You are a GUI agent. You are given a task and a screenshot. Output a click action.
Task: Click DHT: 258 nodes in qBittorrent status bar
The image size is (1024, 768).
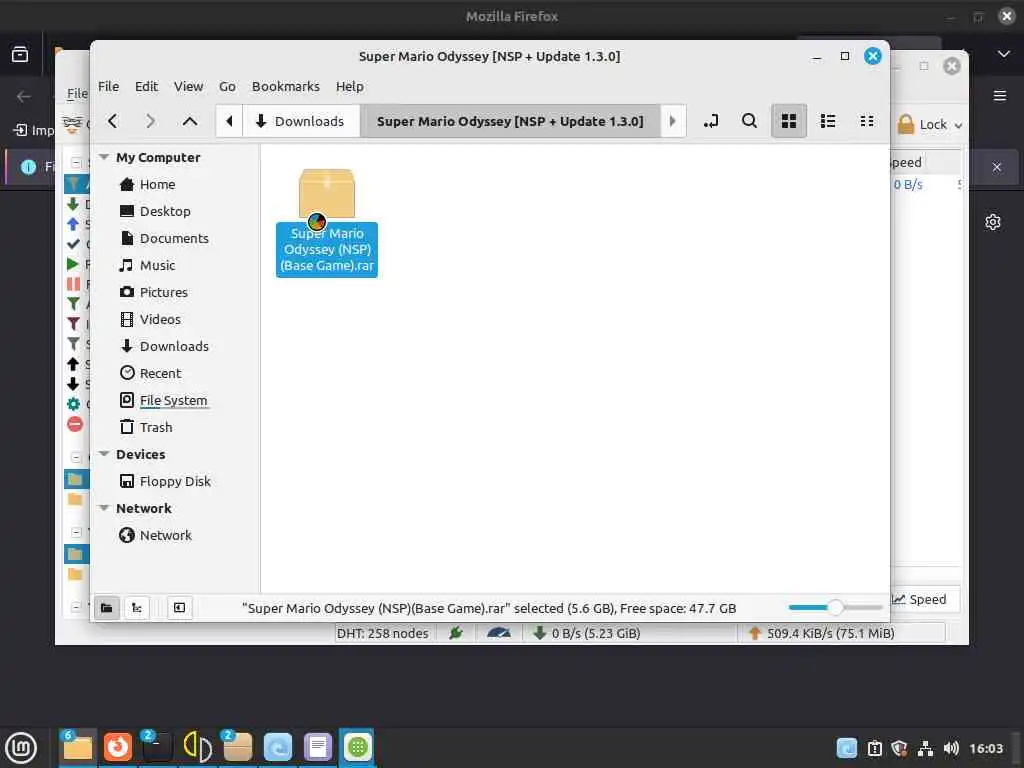(383, 633)
